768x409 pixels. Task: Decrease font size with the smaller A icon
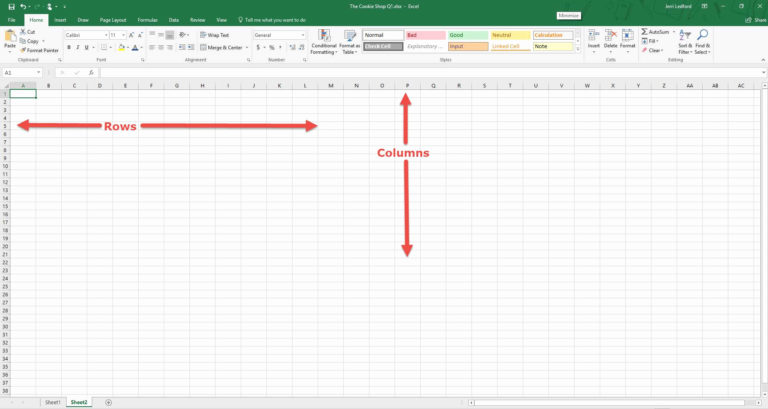click(140, 35)
